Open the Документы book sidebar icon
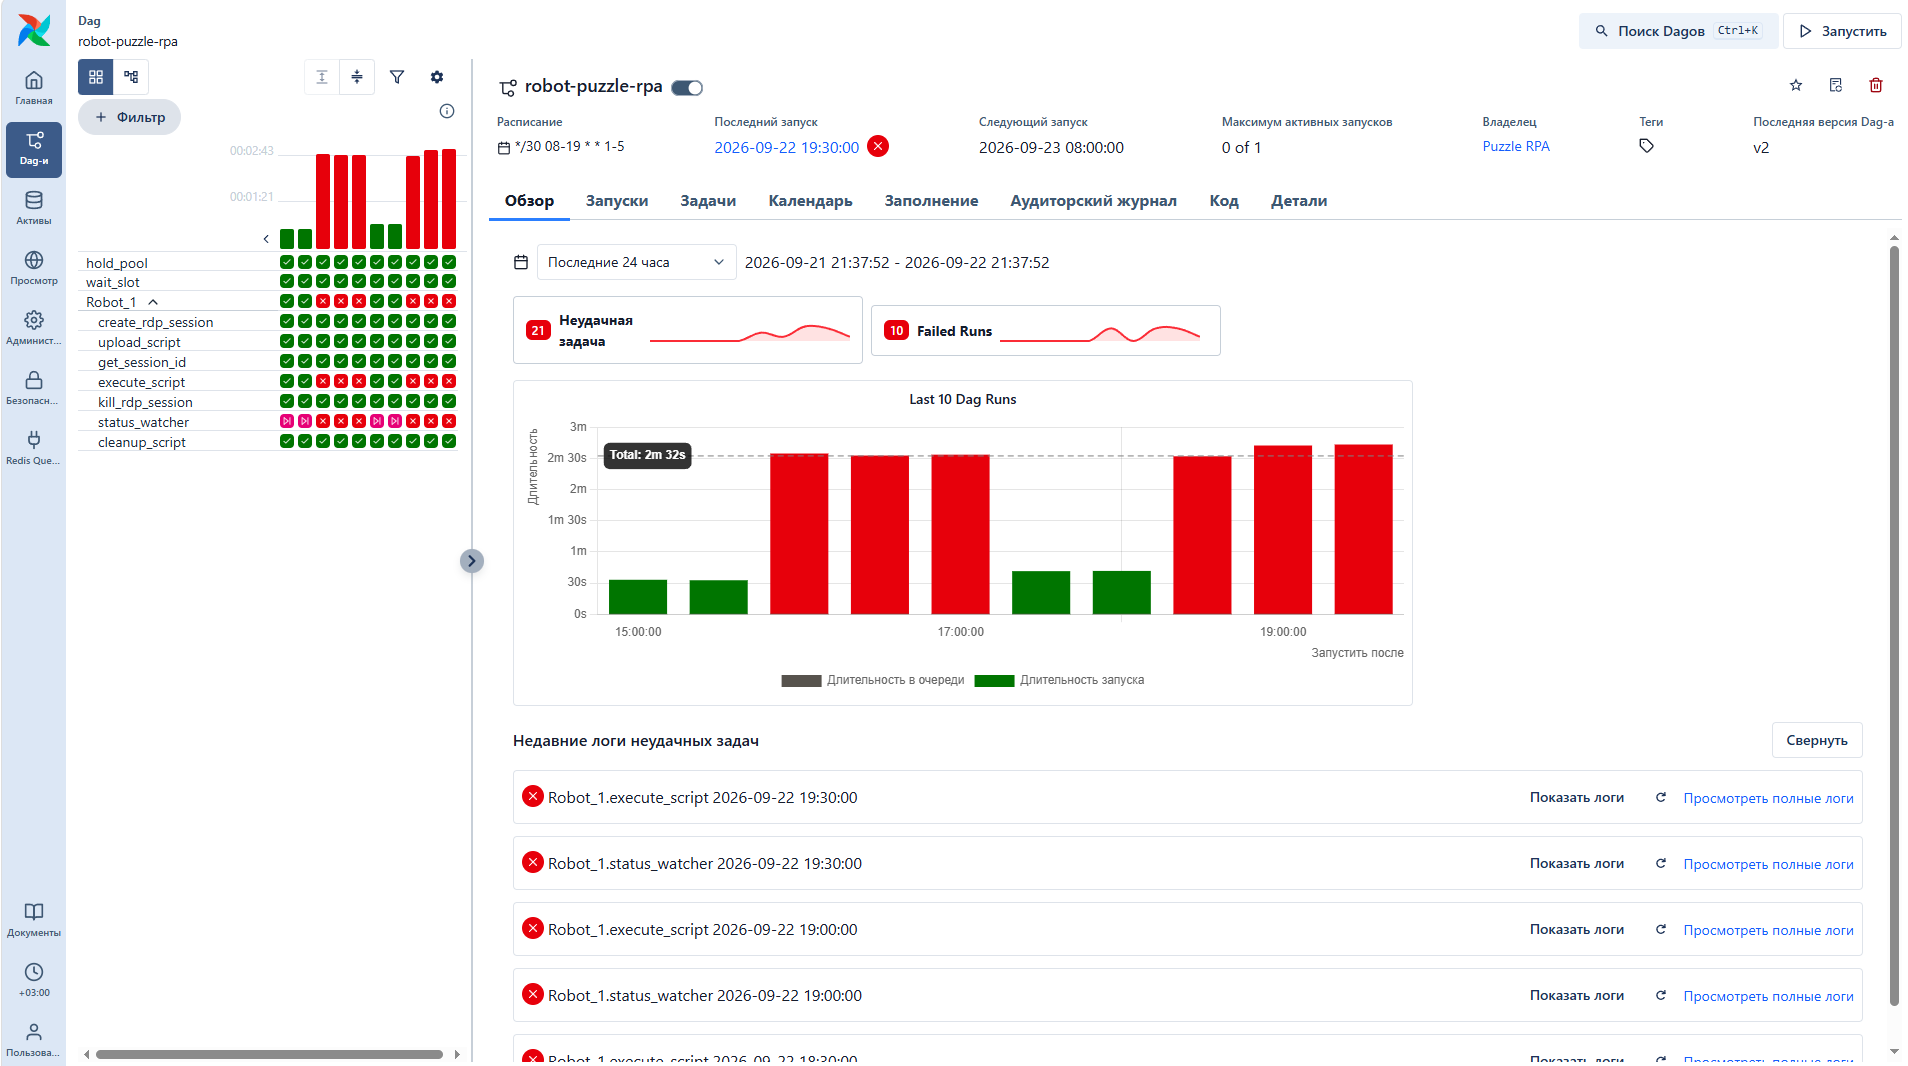 tap(34, 920)
